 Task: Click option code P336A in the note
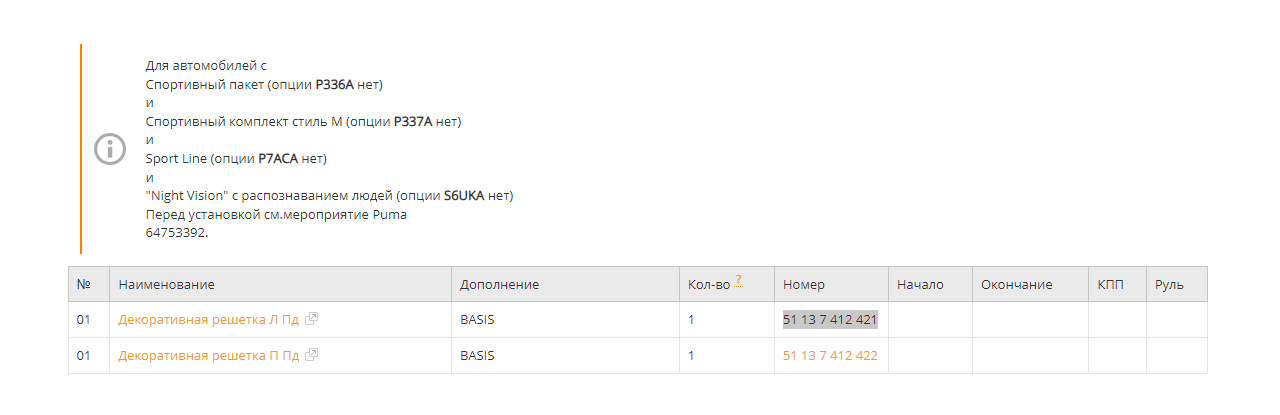point(335,84)
